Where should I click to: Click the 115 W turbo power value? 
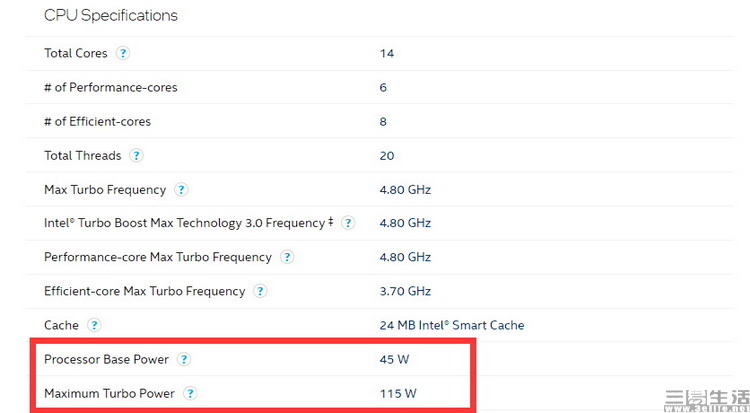click(398, 393)
